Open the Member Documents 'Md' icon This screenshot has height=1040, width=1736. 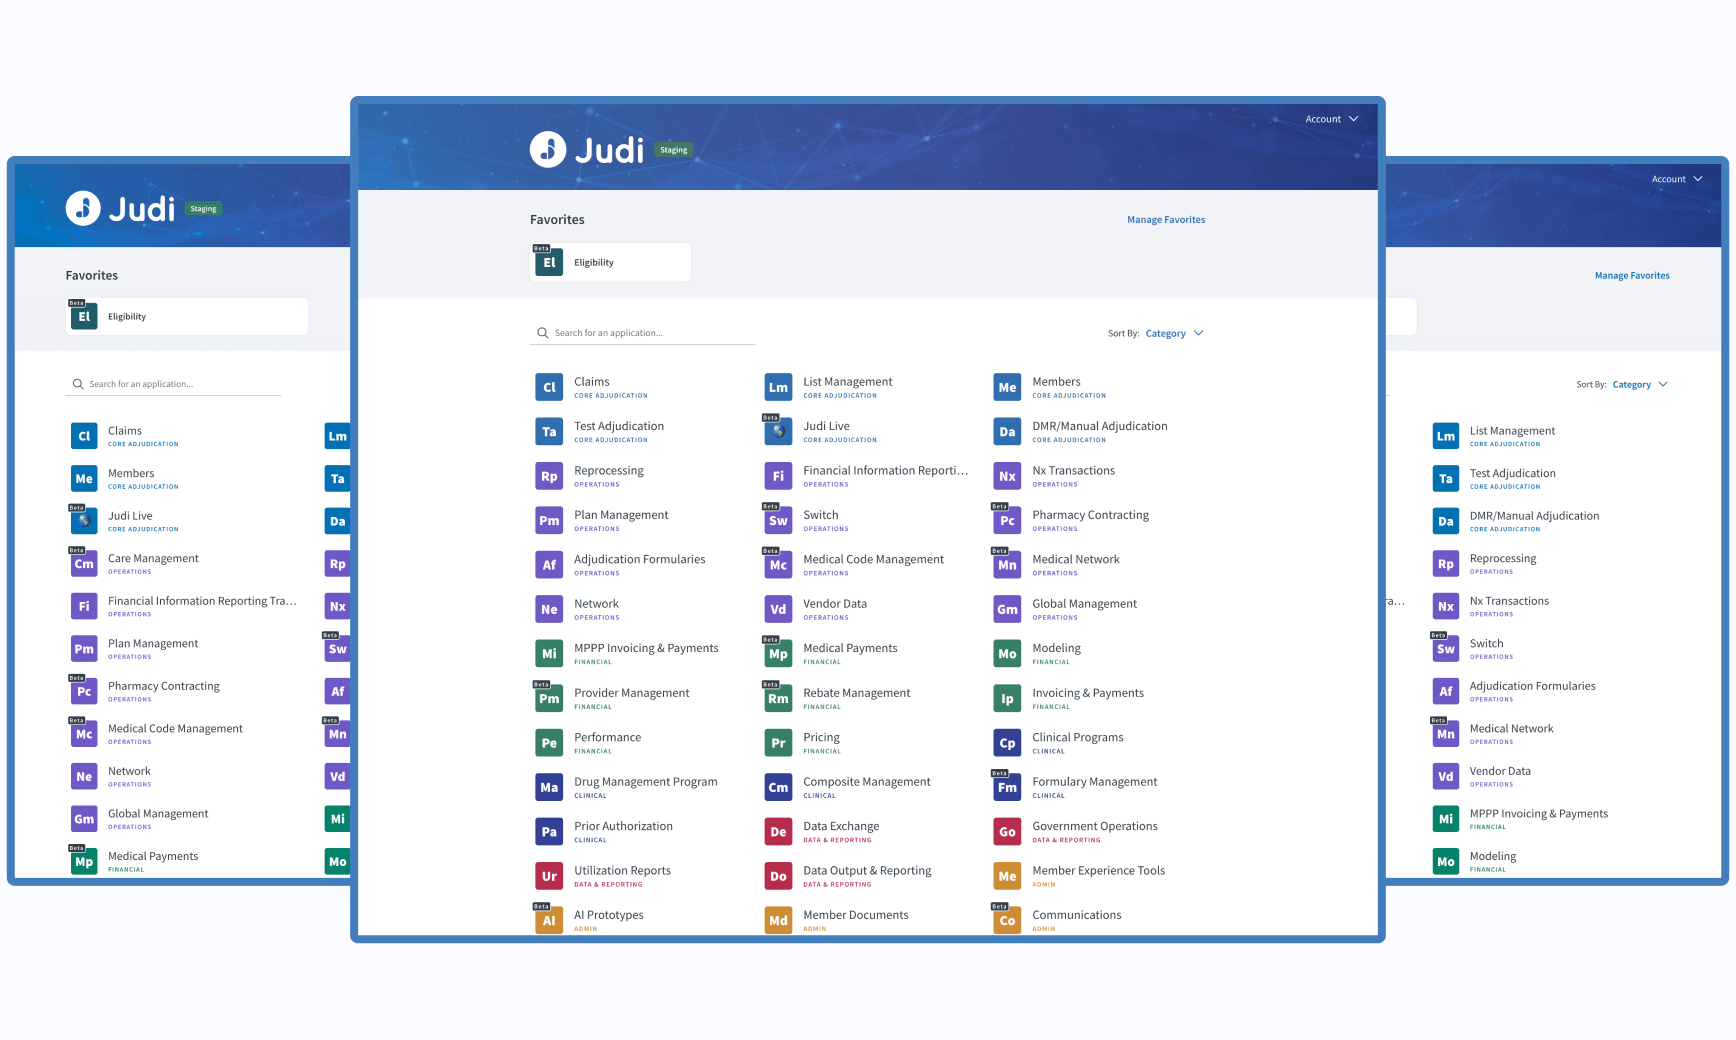[778, 920]
